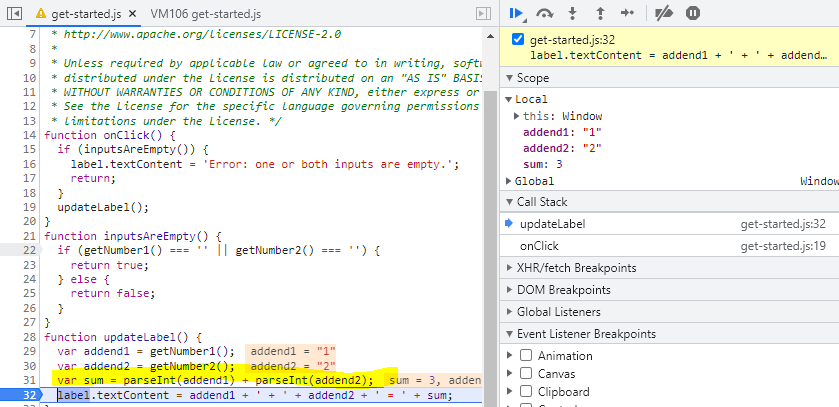
Task: Click the Apache LICENSE-2.0 URL comment
Action: [202, 35]
